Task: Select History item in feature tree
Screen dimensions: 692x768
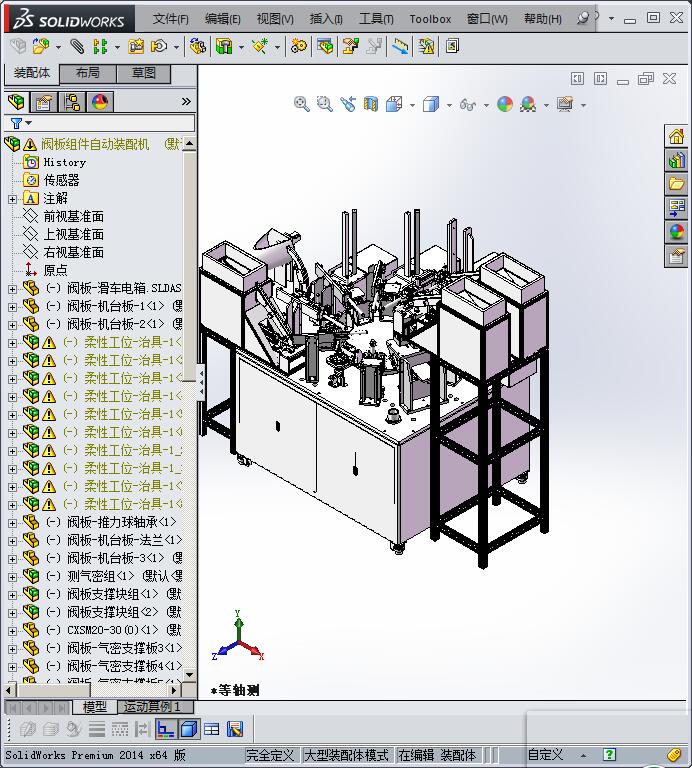Action: click(64, 162)
